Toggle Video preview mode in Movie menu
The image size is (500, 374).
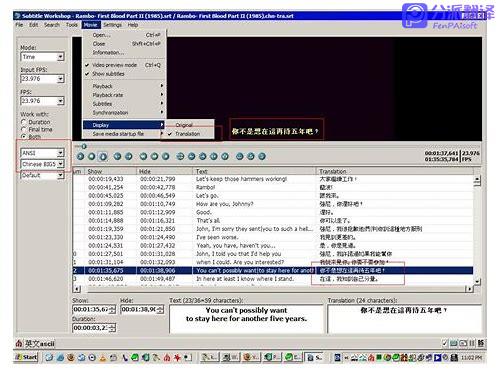pyautogui.click(x=123, y=65)
